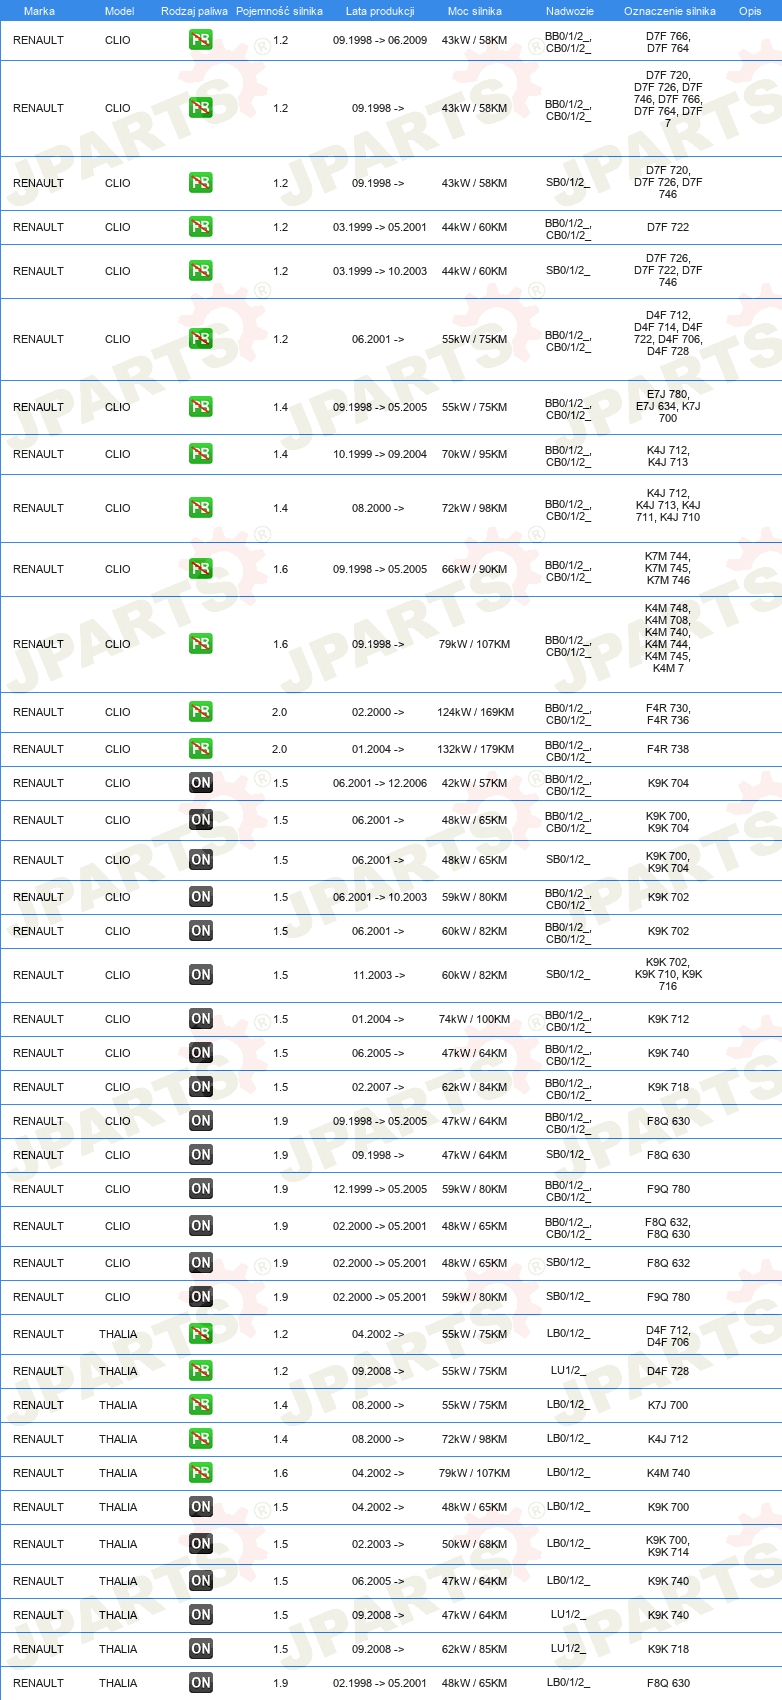Click the diesel ON icon in the 06.2001 -> 10.2003 row
Image resolution: width=782 pixels, height=1700 pixels.
(200, 897)
